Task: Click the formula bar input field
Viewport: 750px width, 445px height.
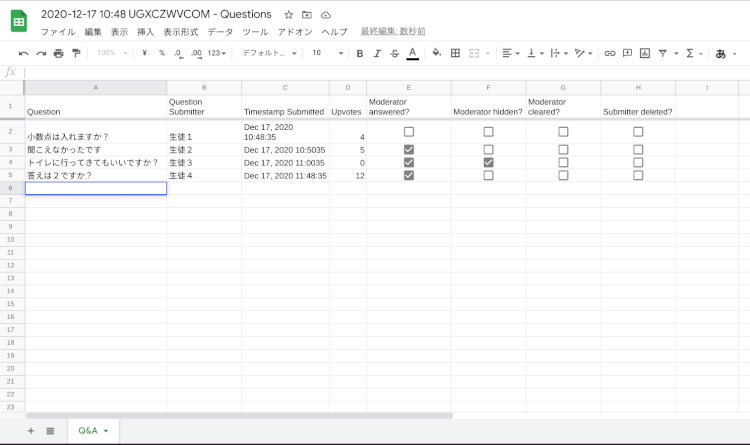Action: coord(380,72)
